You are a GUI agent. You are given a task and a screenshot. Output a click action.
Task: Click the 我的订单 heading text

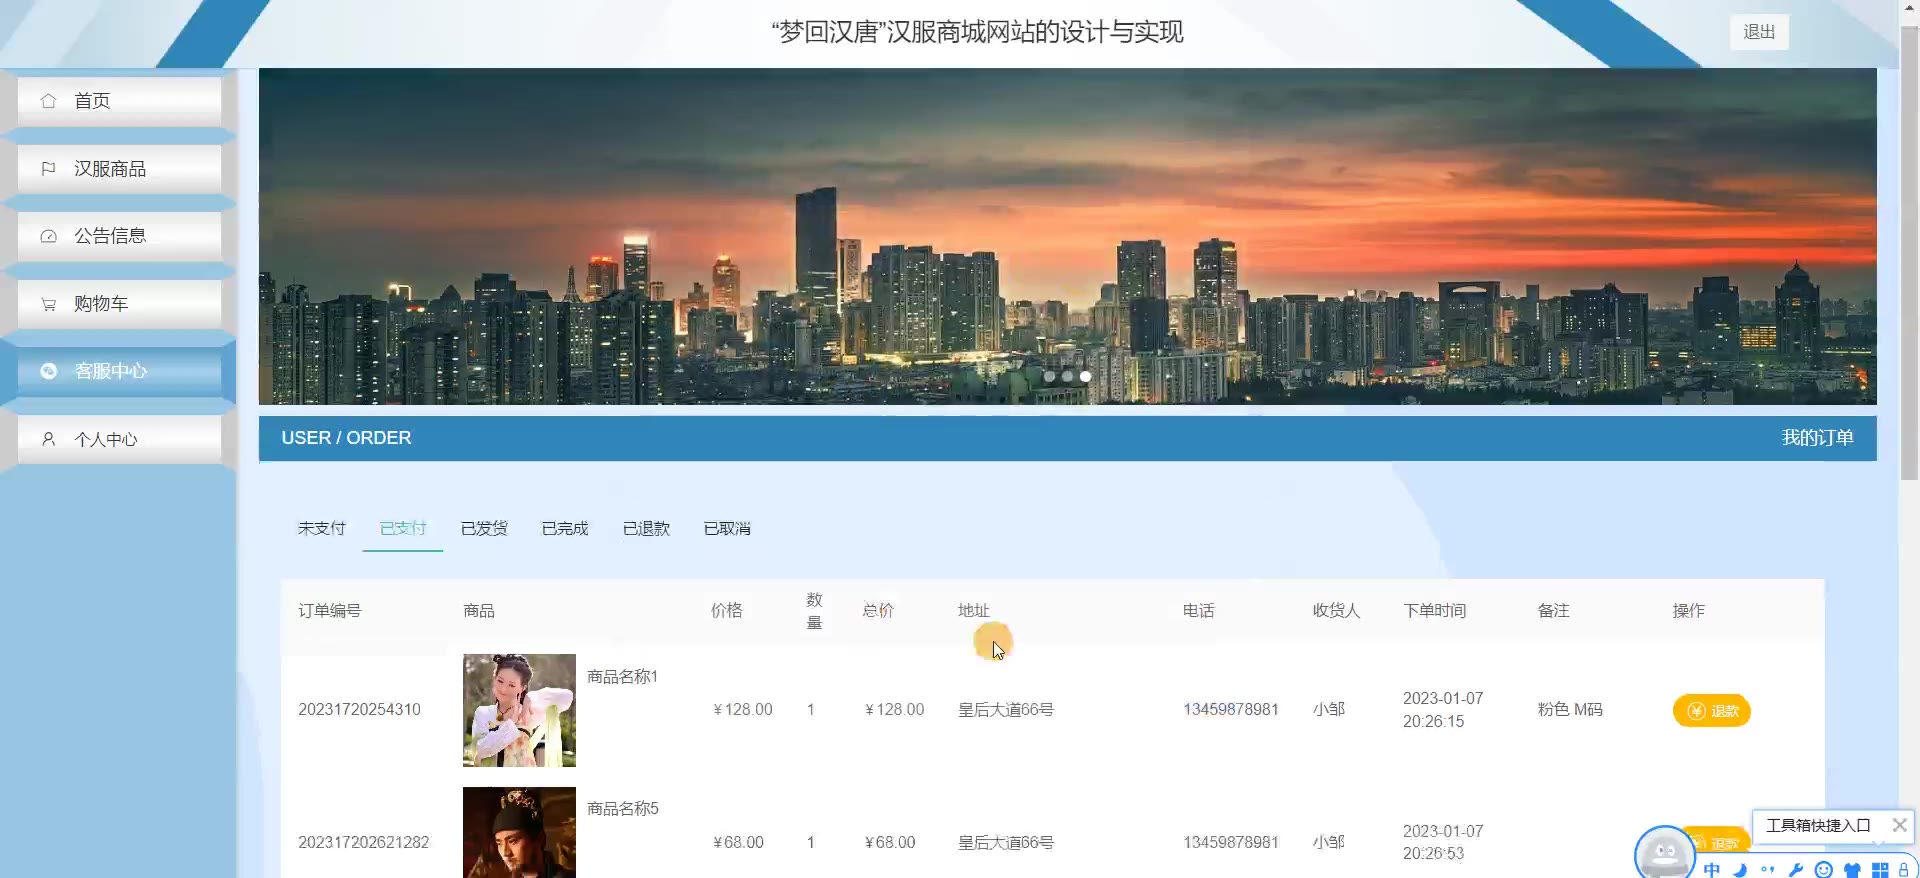pos(1817,438)
